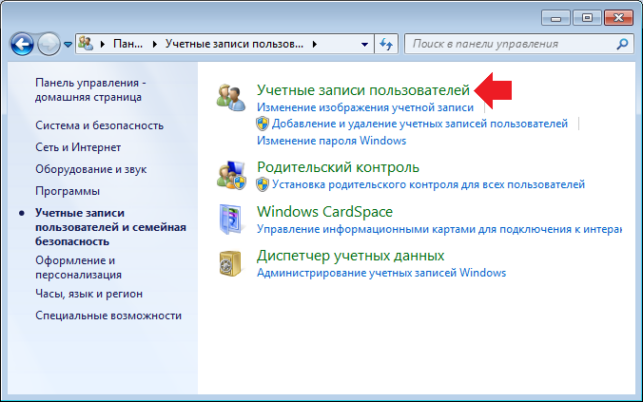Open "Учетные записи пользователей" heading
This screenshot has height=402, width=643.
(x=363, y=90)
